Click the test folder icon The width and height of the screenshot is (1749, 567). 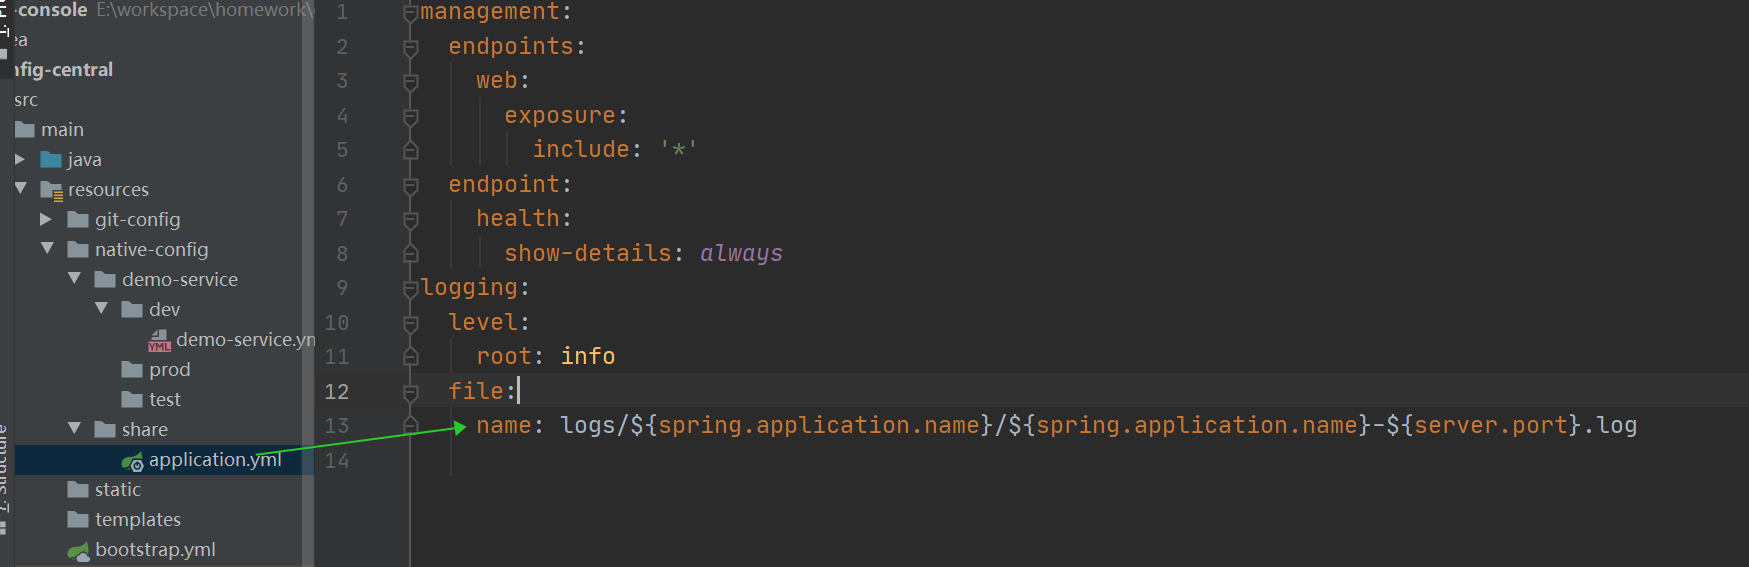point(132,400)
